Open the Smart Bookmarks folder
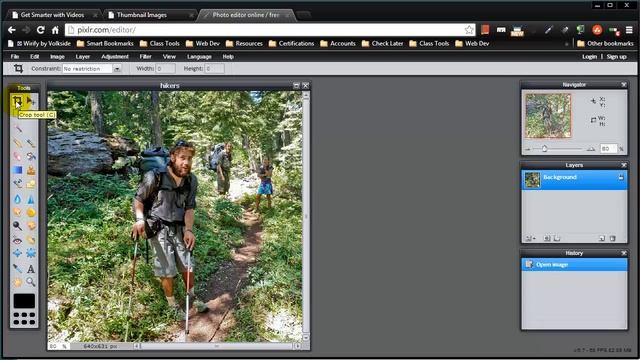 tap(105, 44)
